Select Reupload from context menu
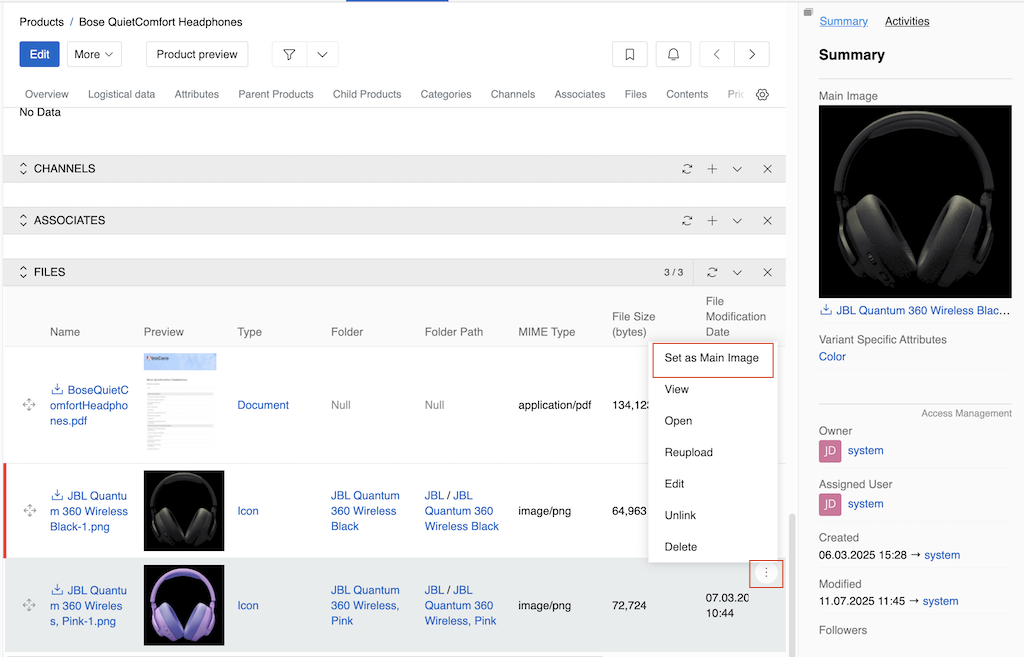1024x657 pixels. pyautogui.click(x=712, y=452)
